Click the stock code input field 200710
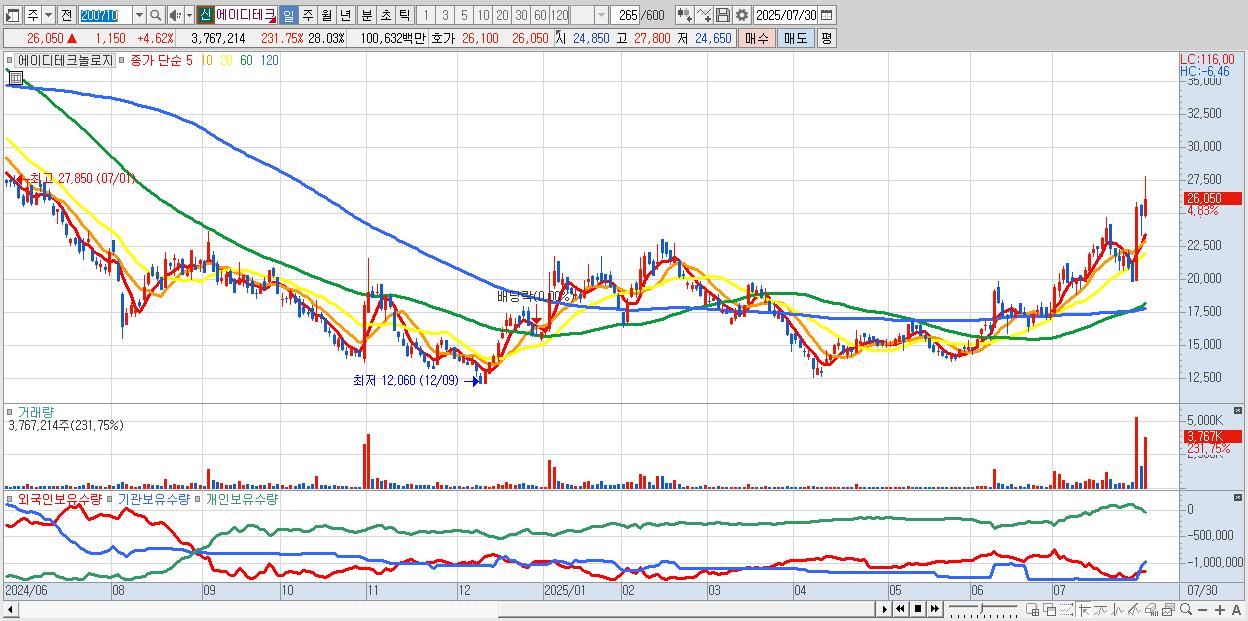 click(x=105, y=15)
